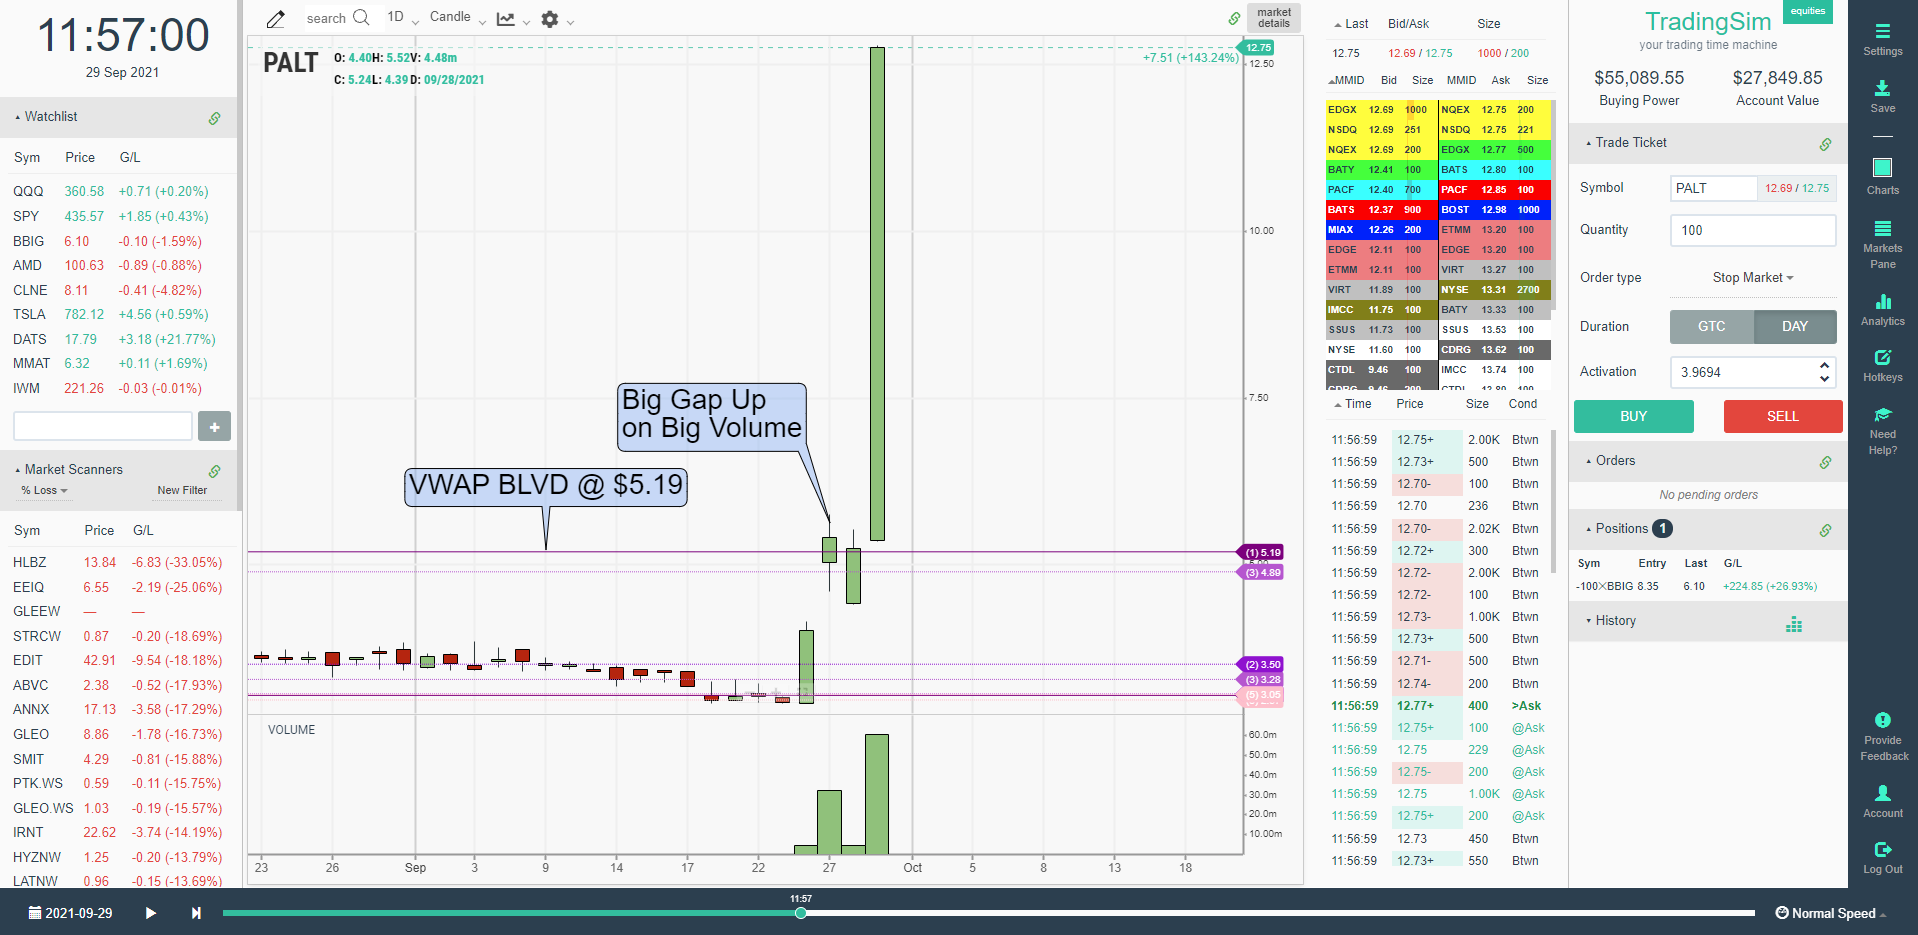Click New Filter in Market Scanners
Viewport: 1918px width, 935px height.
pos(182,490)
